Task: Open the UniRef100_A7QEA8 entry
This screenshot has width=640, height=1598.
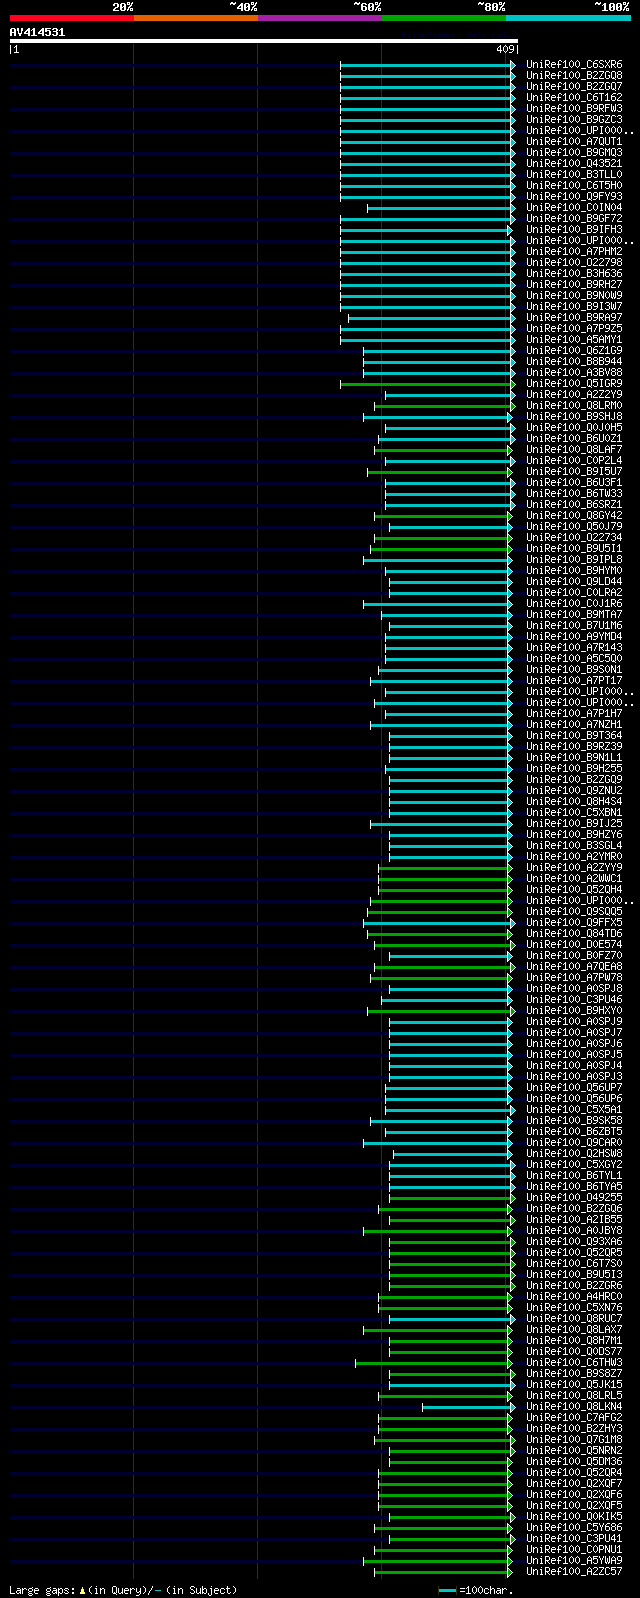Action: click(x=574, y=967)
